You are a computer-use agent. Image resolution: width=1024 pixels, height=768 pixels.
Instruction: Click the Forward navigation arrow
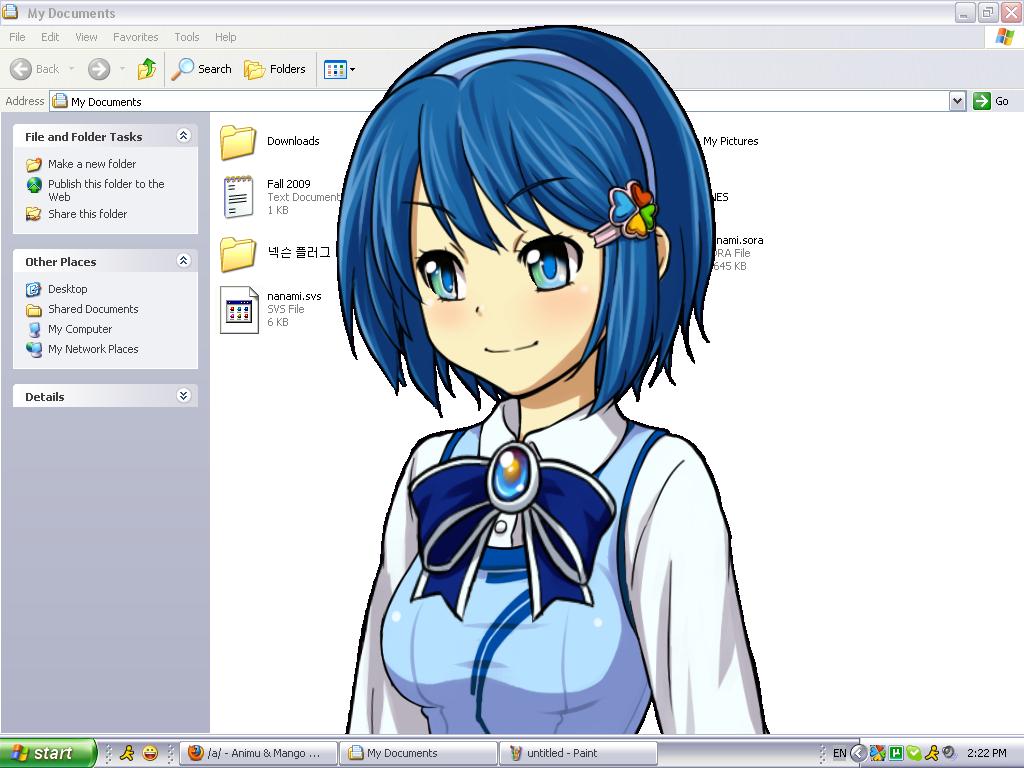(x=99, y=69)
